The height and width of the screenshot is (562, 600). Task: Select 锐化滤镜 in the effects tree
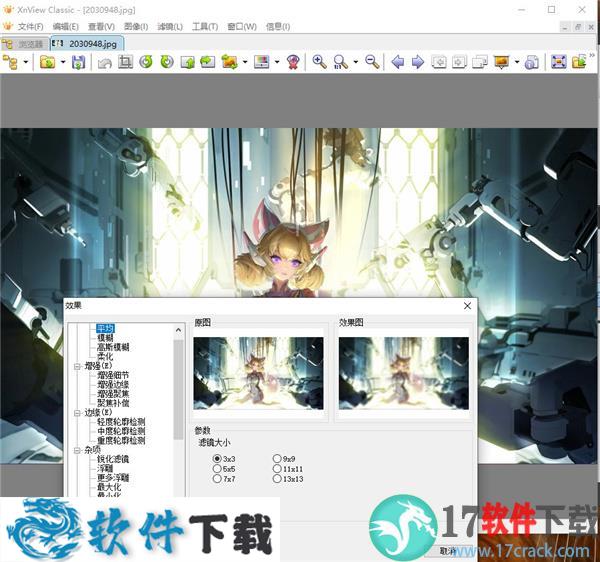(x=113, y=459)
